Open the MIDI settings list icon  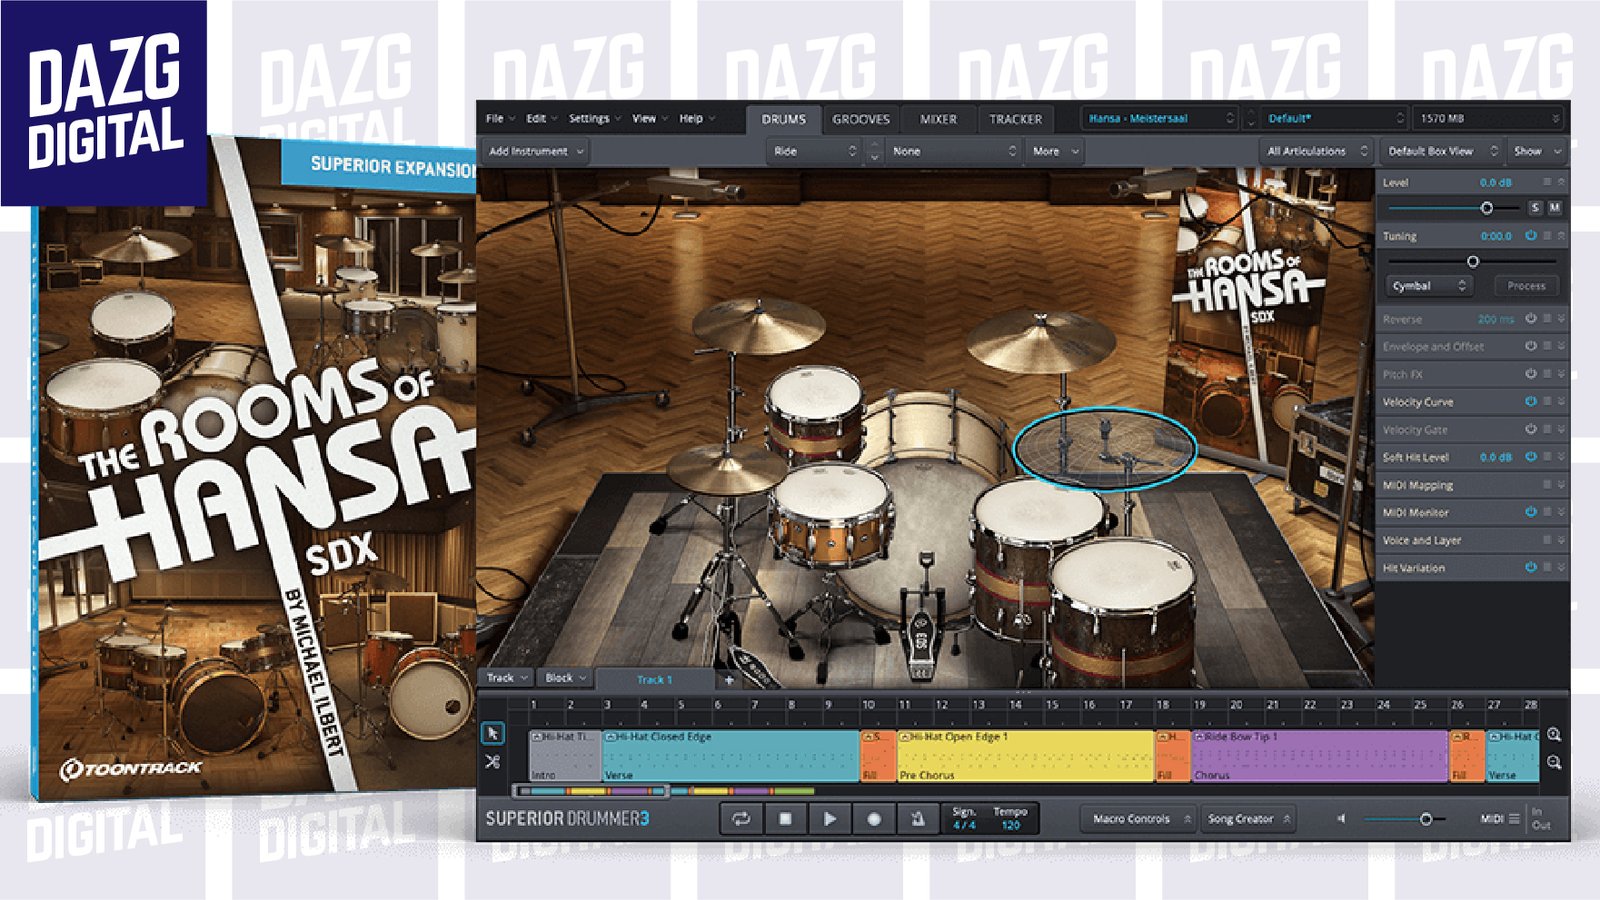(x=1514, y=819)
